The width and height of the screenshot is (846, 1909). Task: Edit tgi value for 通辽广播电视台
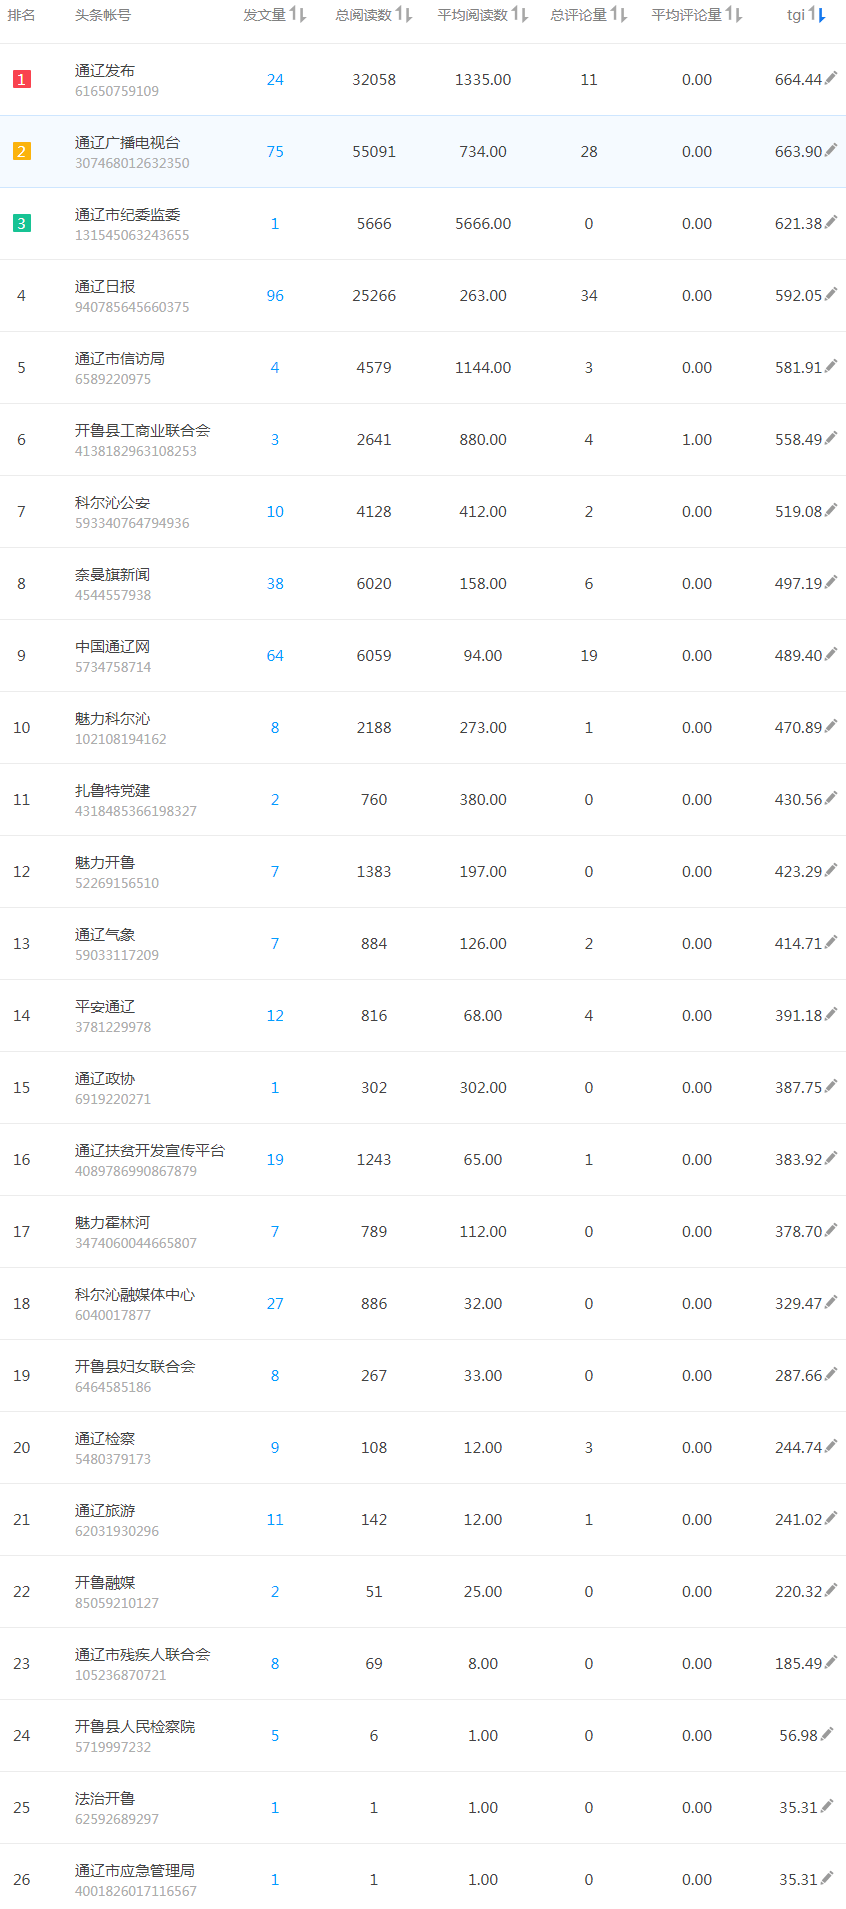click(x=830, y=150)
